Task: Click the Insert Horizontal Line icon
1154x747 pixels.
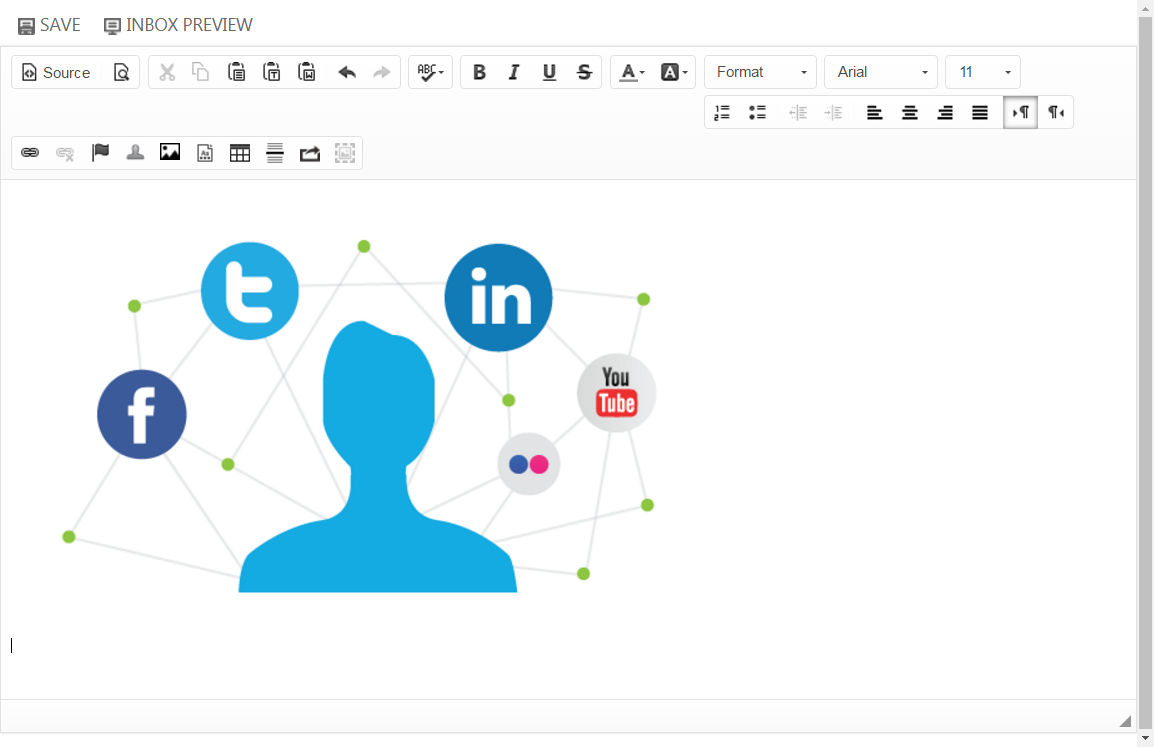Action: point(275,153)
